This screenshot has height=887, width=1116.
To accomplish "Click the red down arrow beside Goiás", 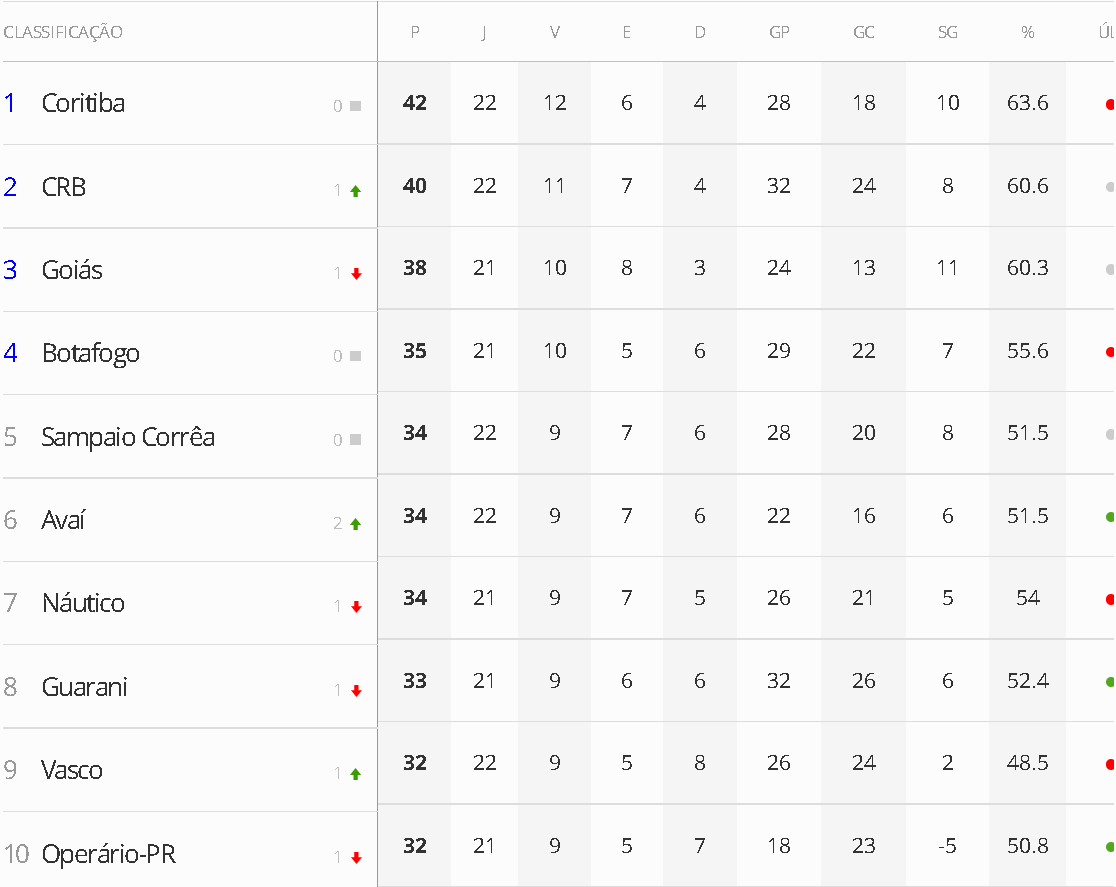I will click(356, 274).
